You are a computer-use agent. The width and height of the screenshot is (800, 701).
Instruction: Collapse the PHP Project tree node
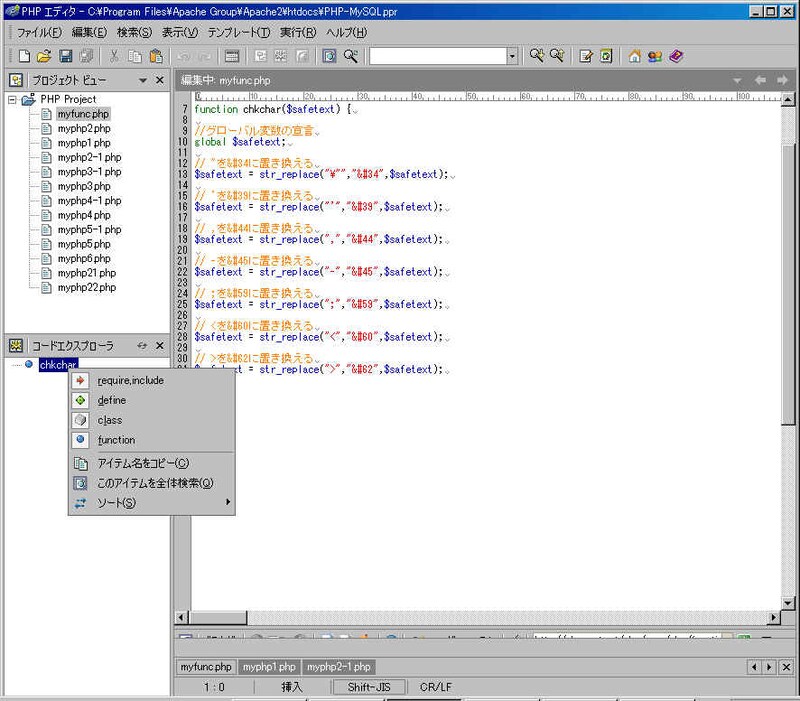click(x=13, y=100)
